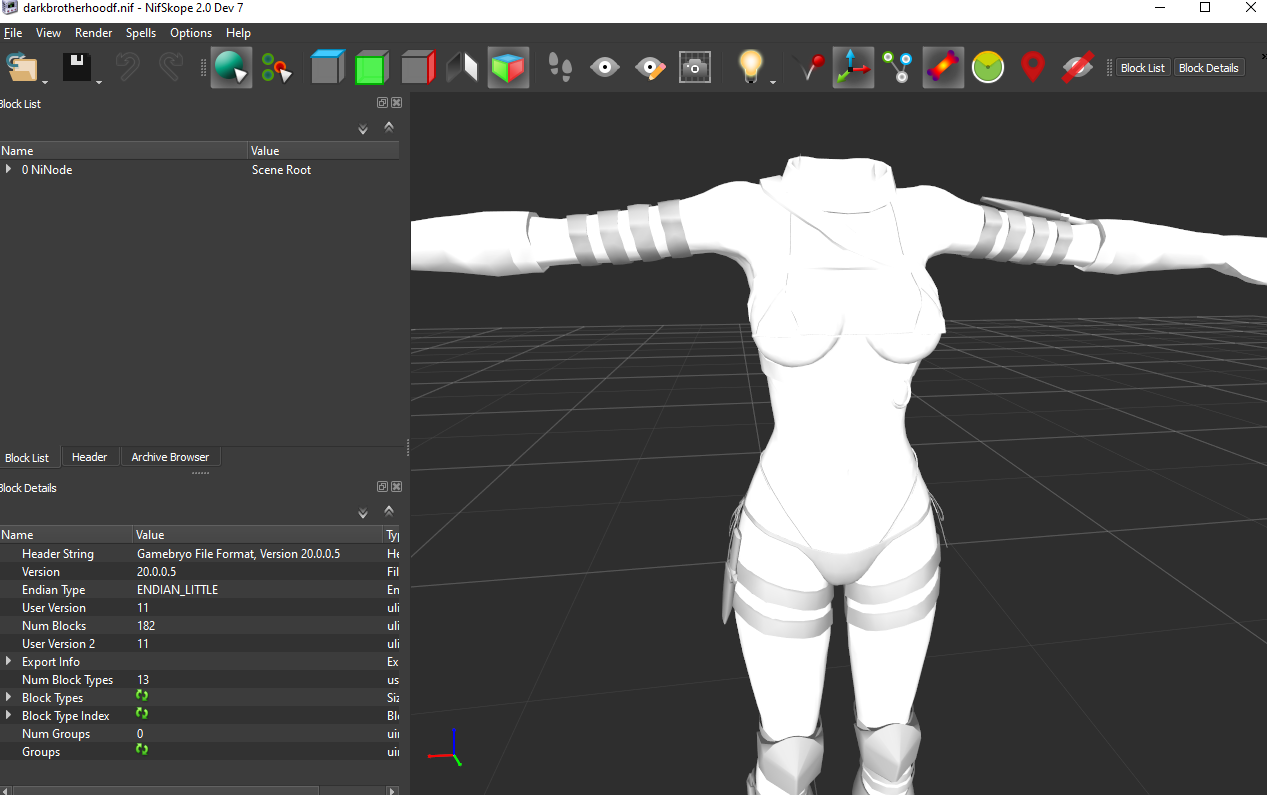1267x795 pixels.
Task: Click the Block Details toolbar button
Action: pos(1209,68)
